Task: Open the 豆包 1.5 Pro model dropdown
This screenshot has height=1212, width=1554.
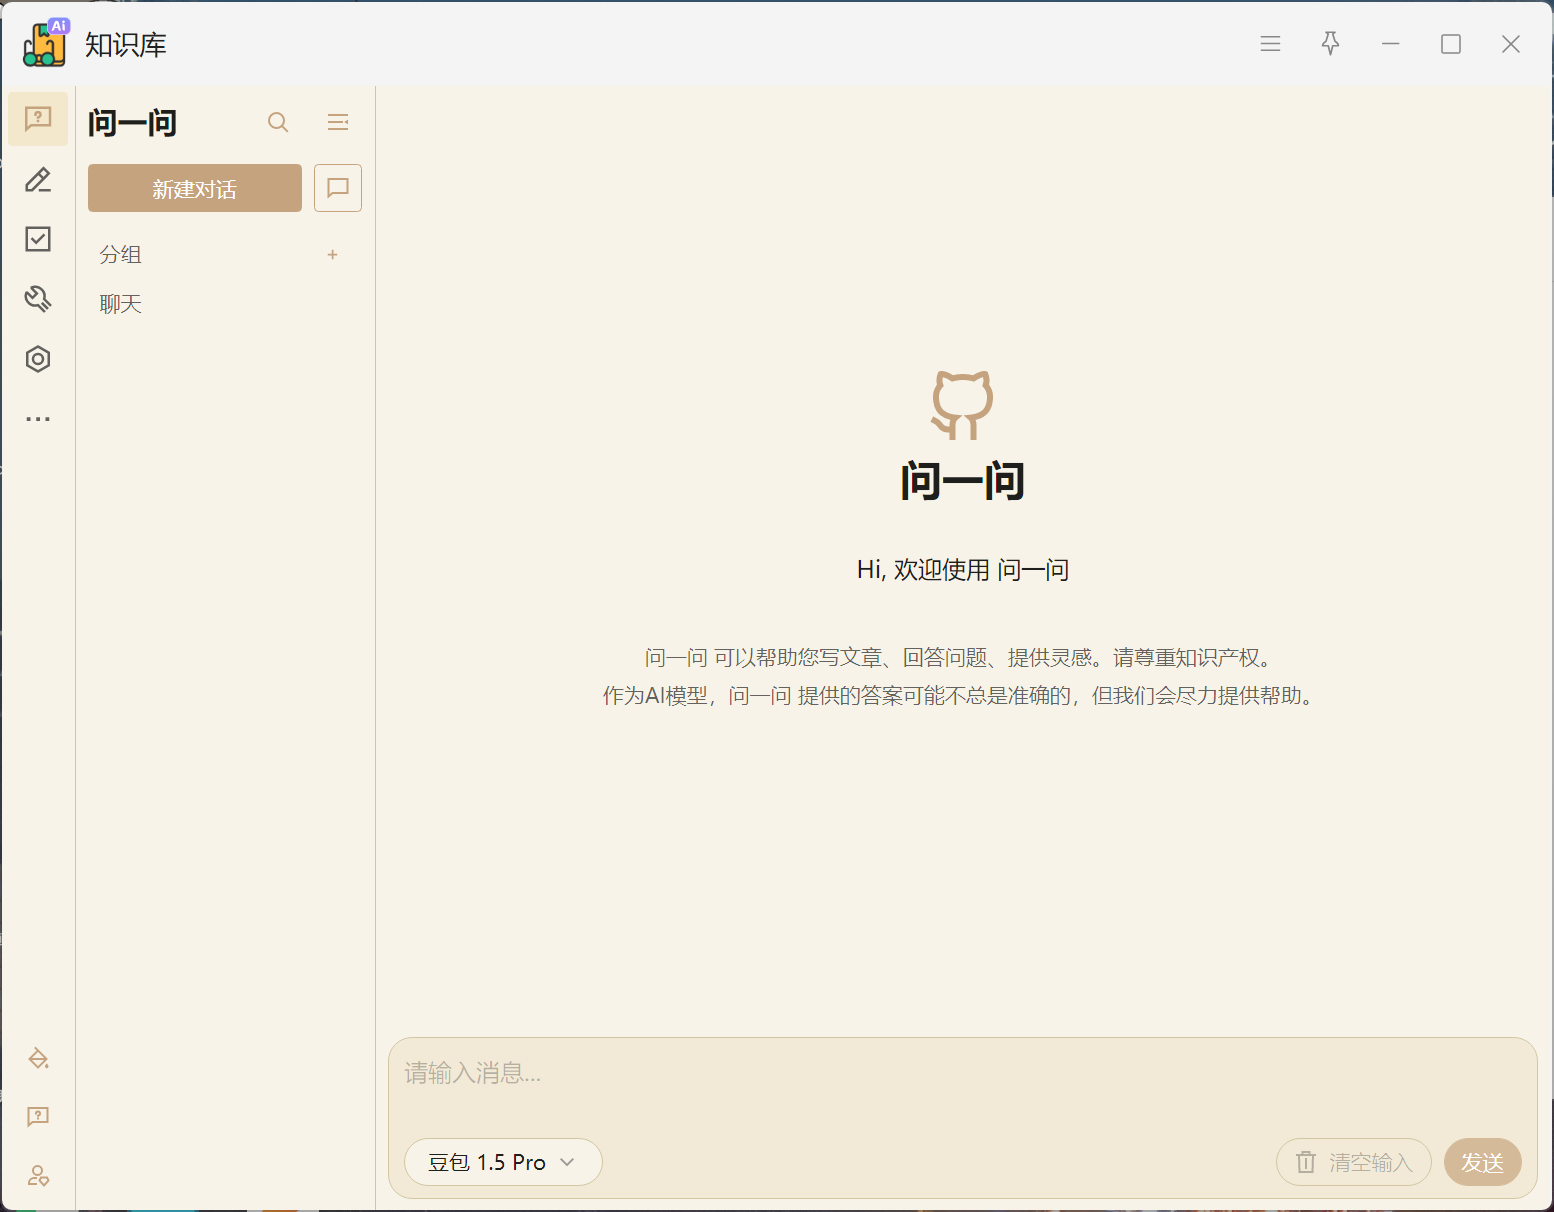Action: coord(503,1162)
